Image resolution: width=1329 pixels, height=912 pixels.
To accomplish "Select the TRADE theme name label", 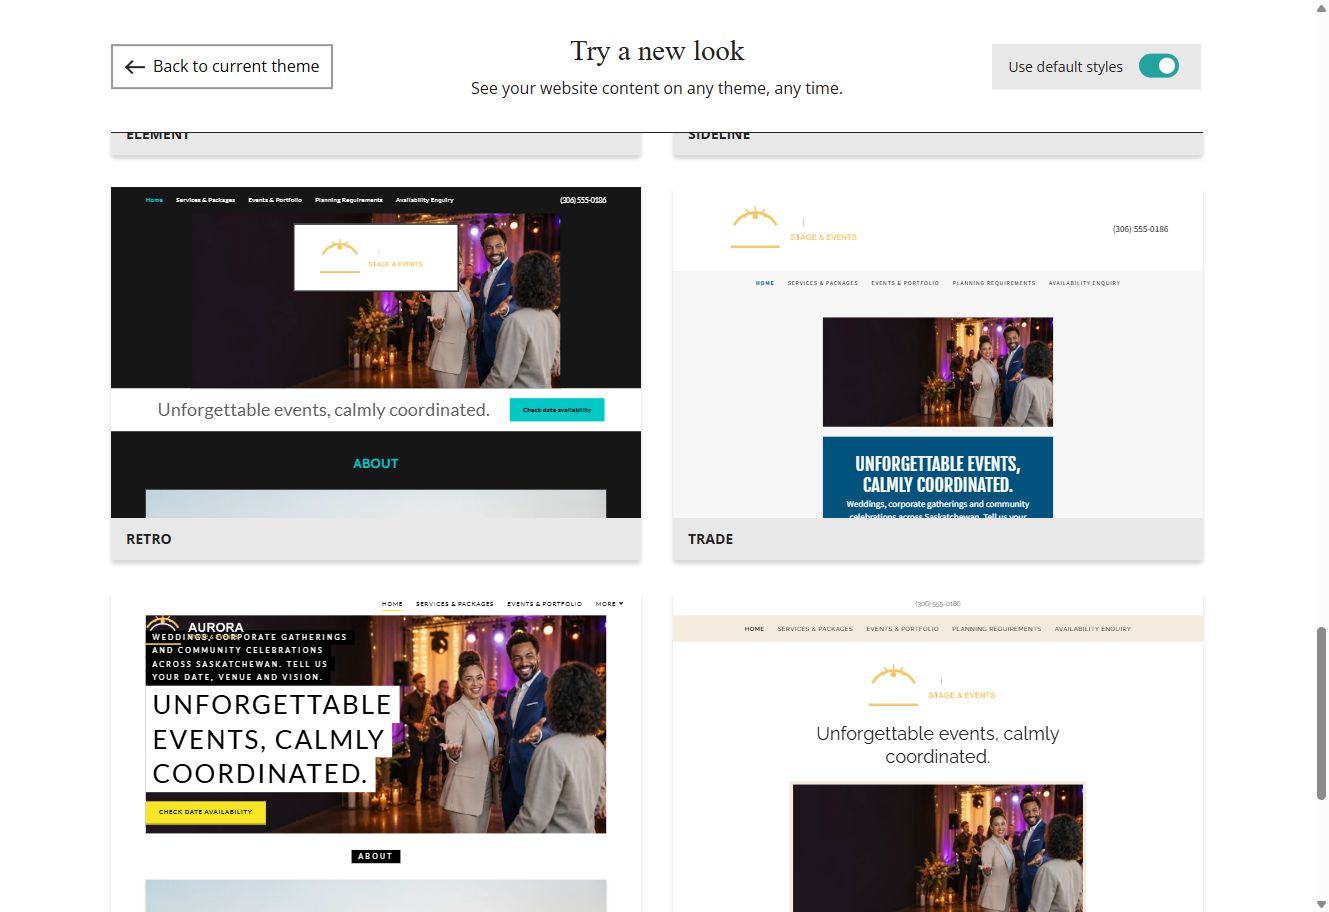I will [x=710, y=539].
